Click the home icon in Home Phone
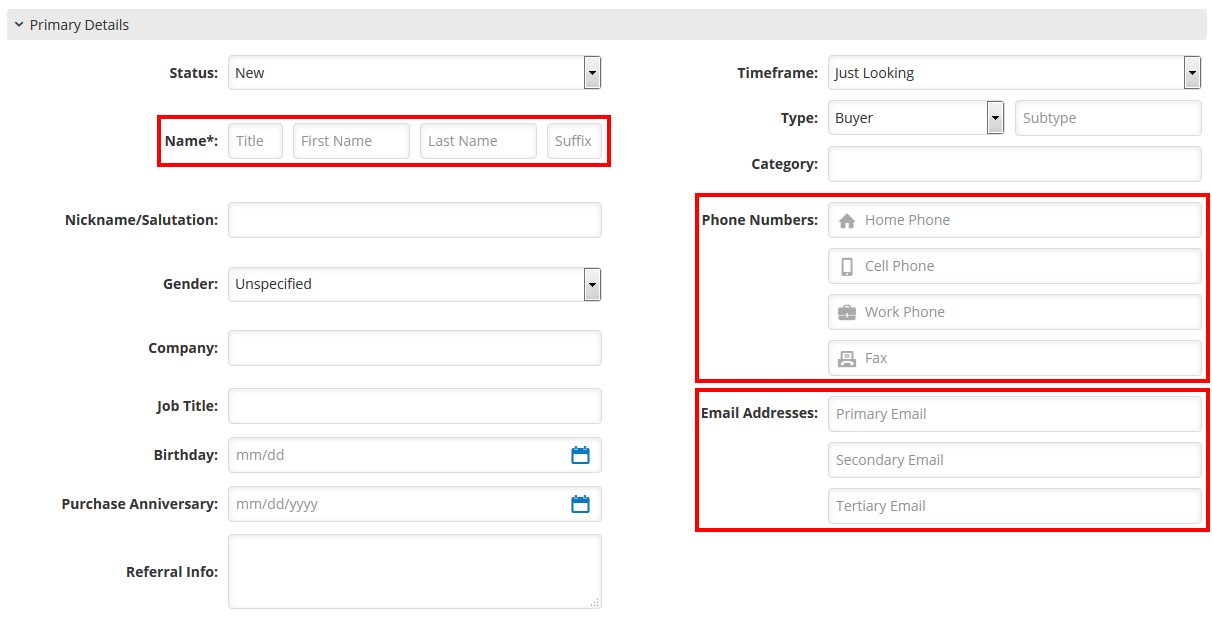Image resolution: width=1212 pixels, height=620 pixels. tap(847, 220)
